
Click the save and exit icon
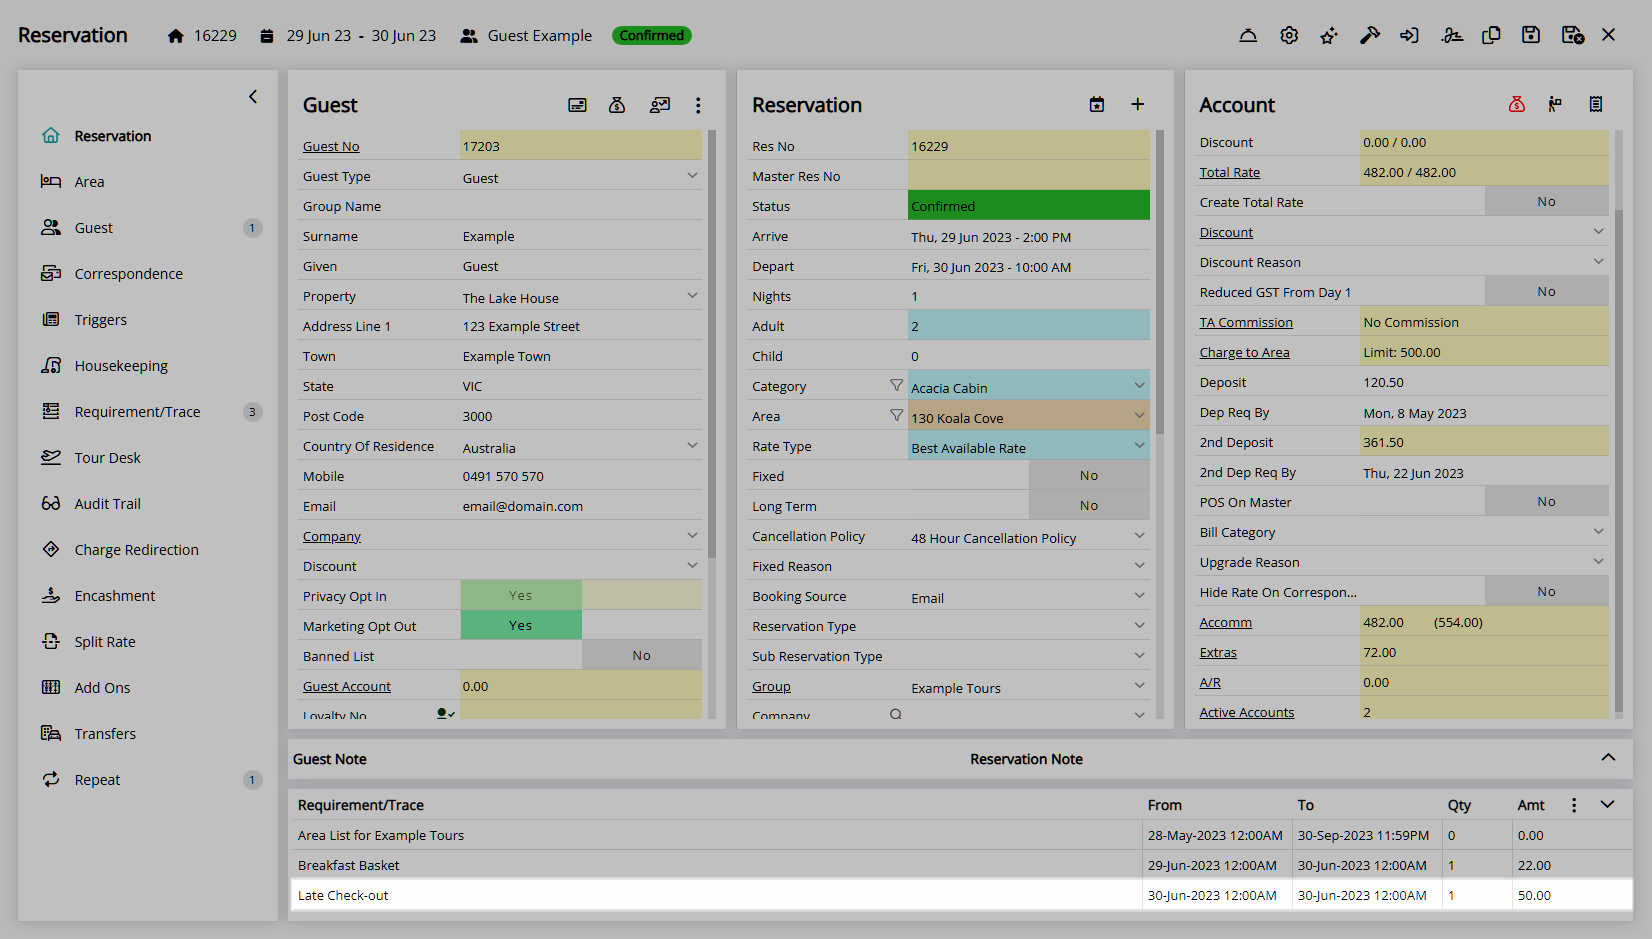1572,35
